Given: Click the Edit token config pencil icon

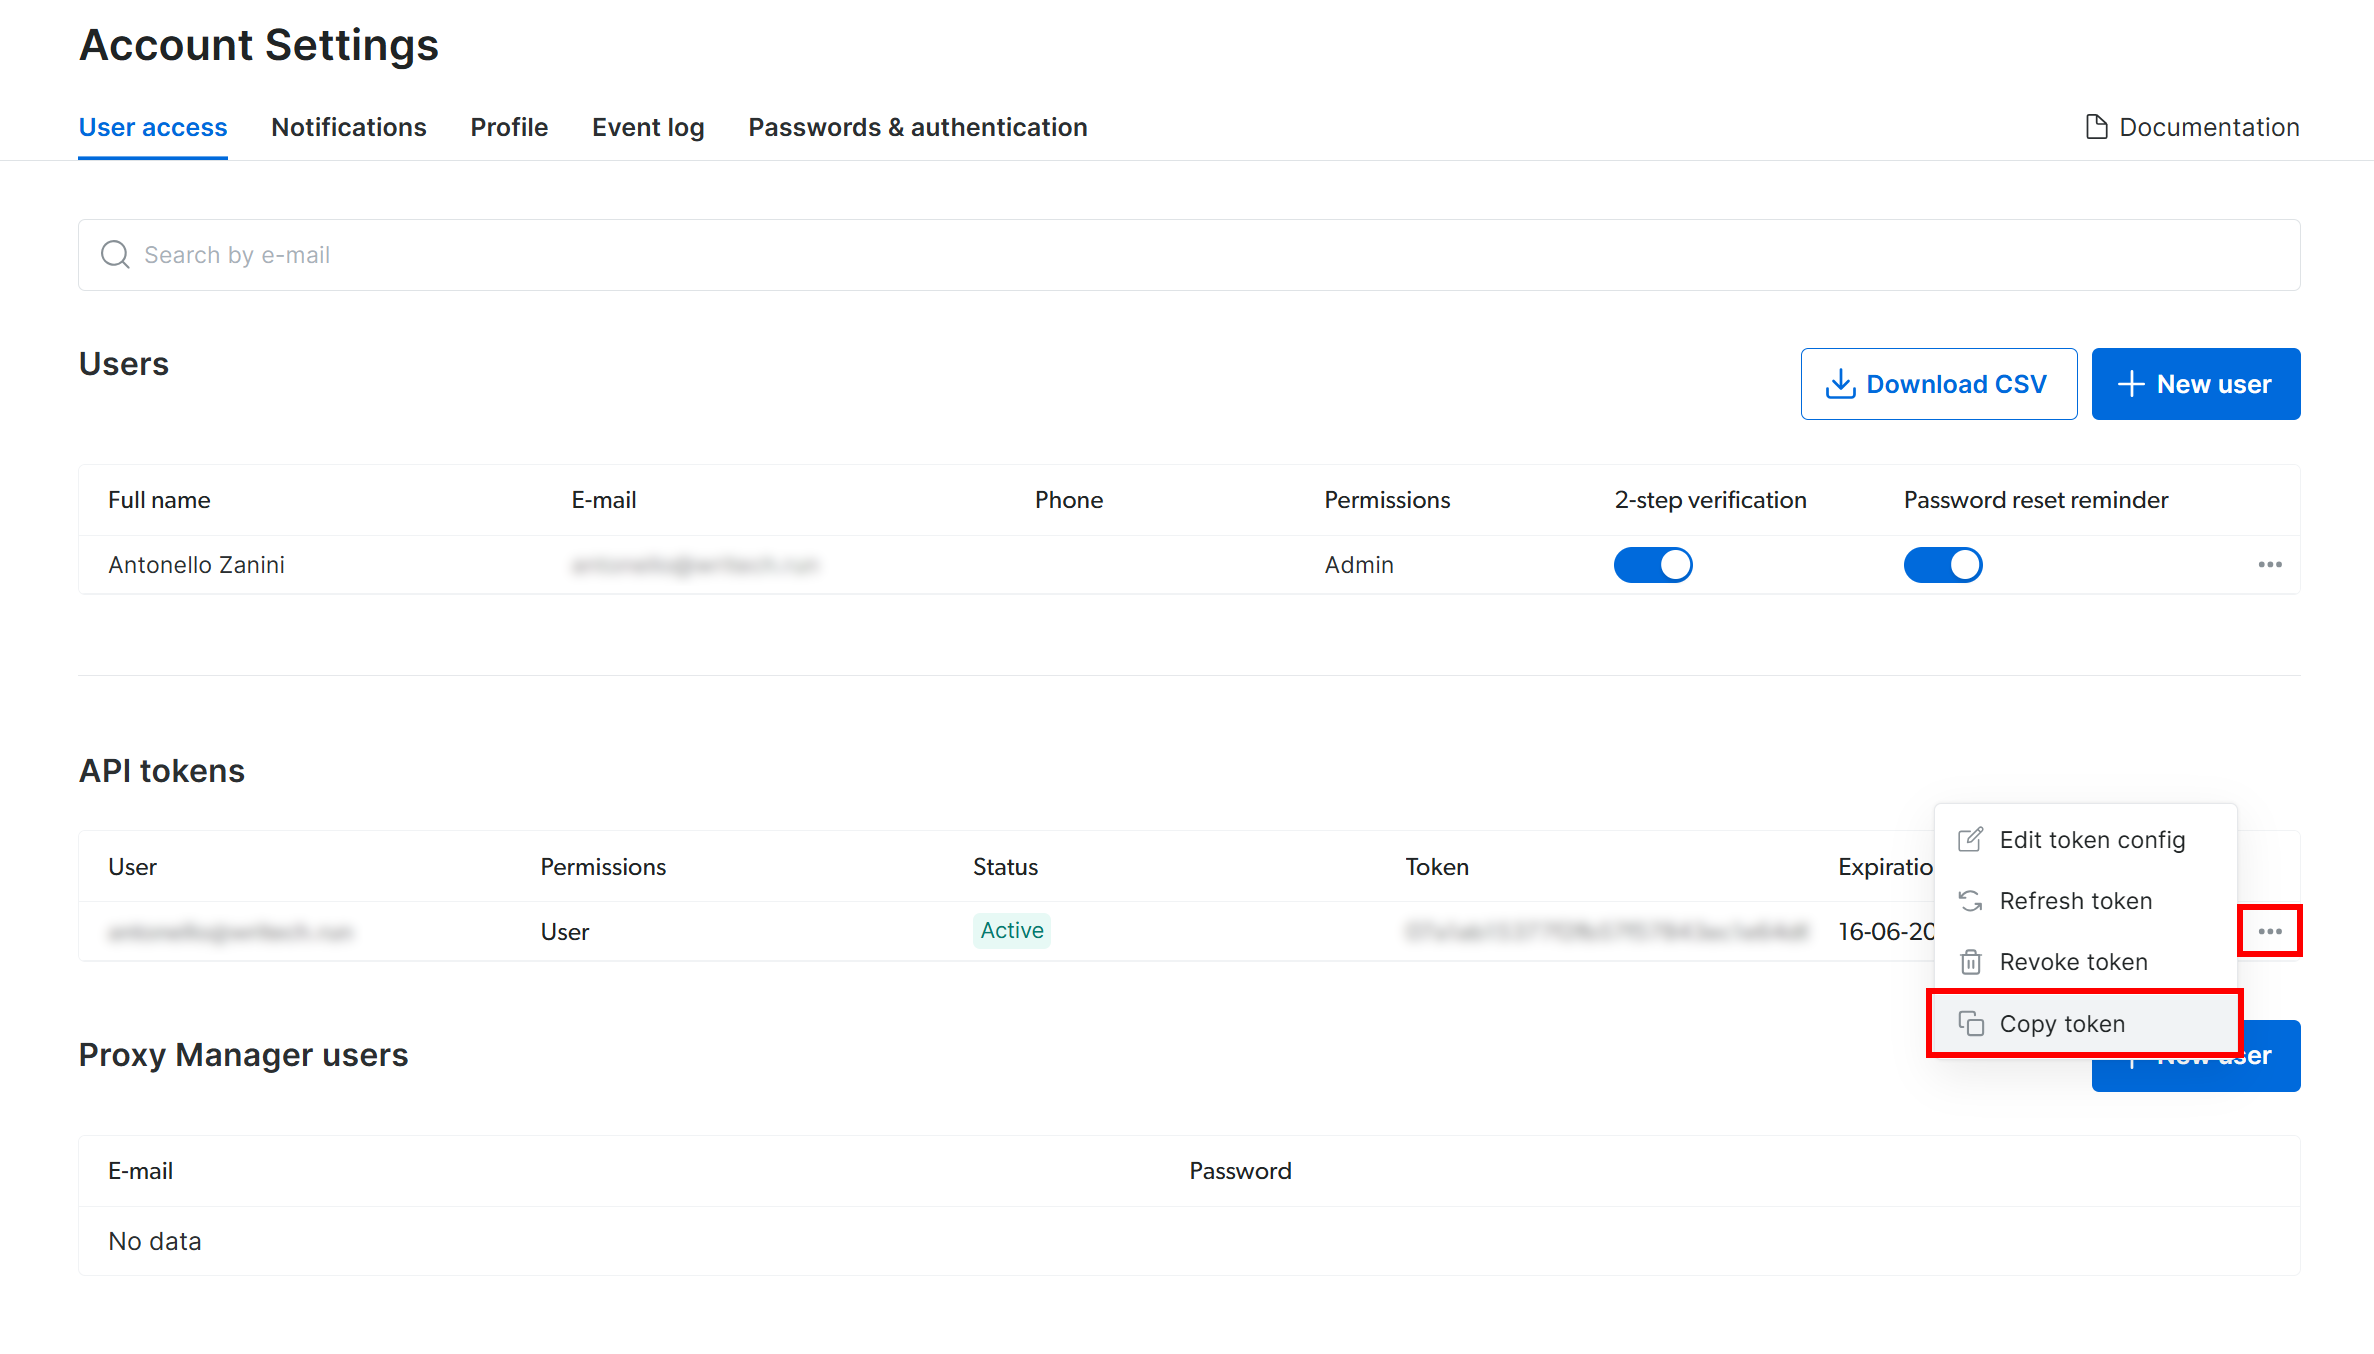Looking at the screenshot, I should click(x=1971, y=840).
